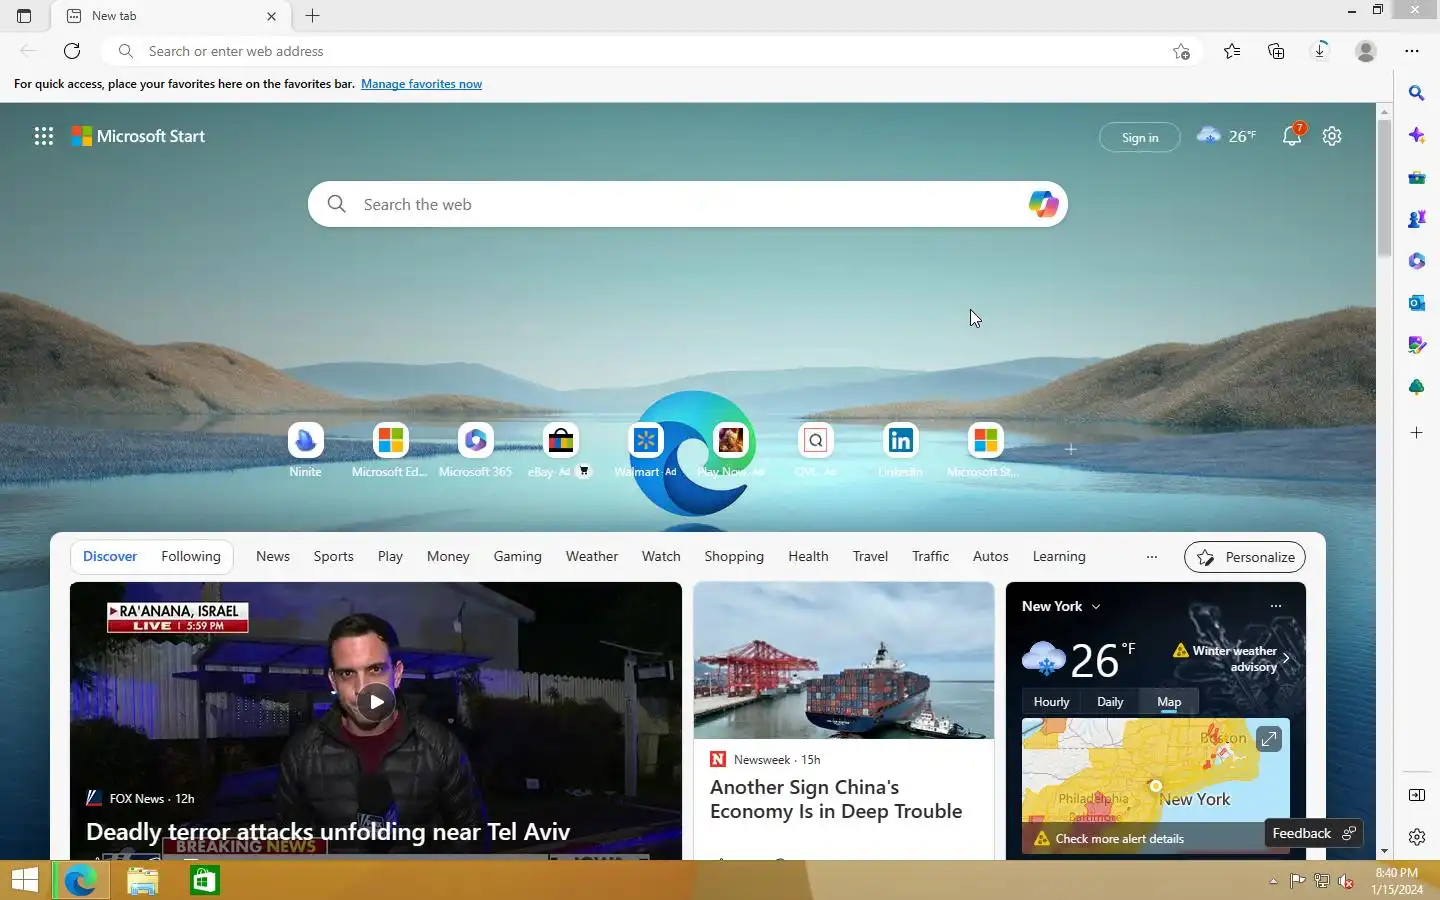This screenshot has width=1440, height=900.
Task: Open the Feedback button
Action: point(1313,833)
